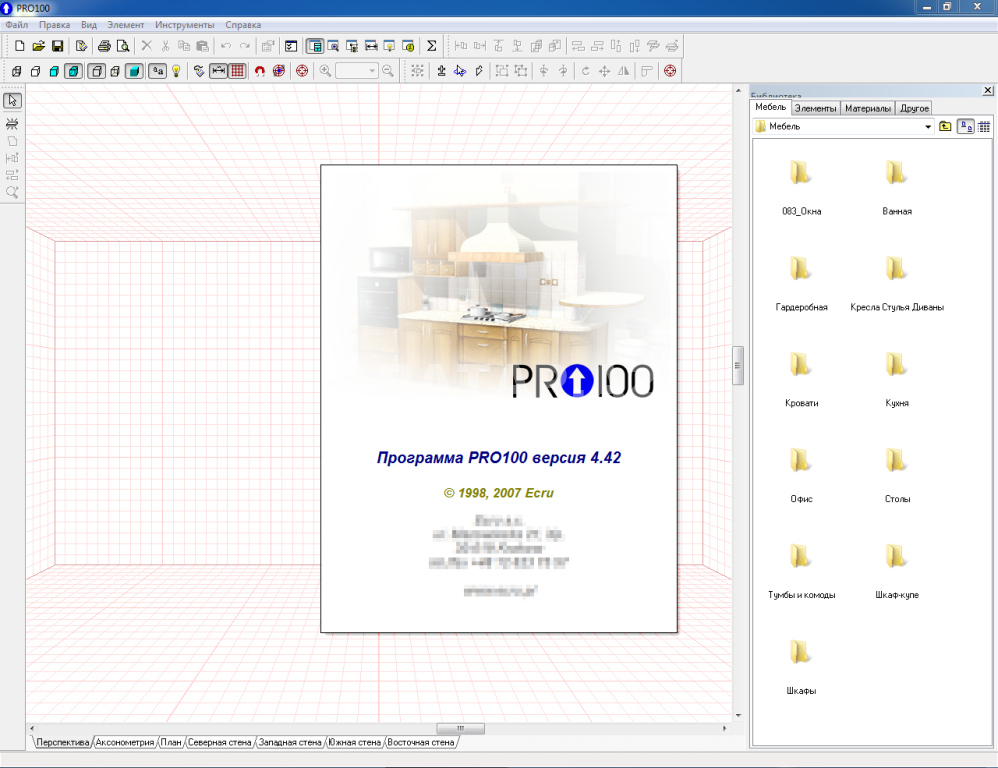Enable wireframe display mode cube icon
Image resolution: width=998 pixels, height=768 pixels.
pos(17,71)
